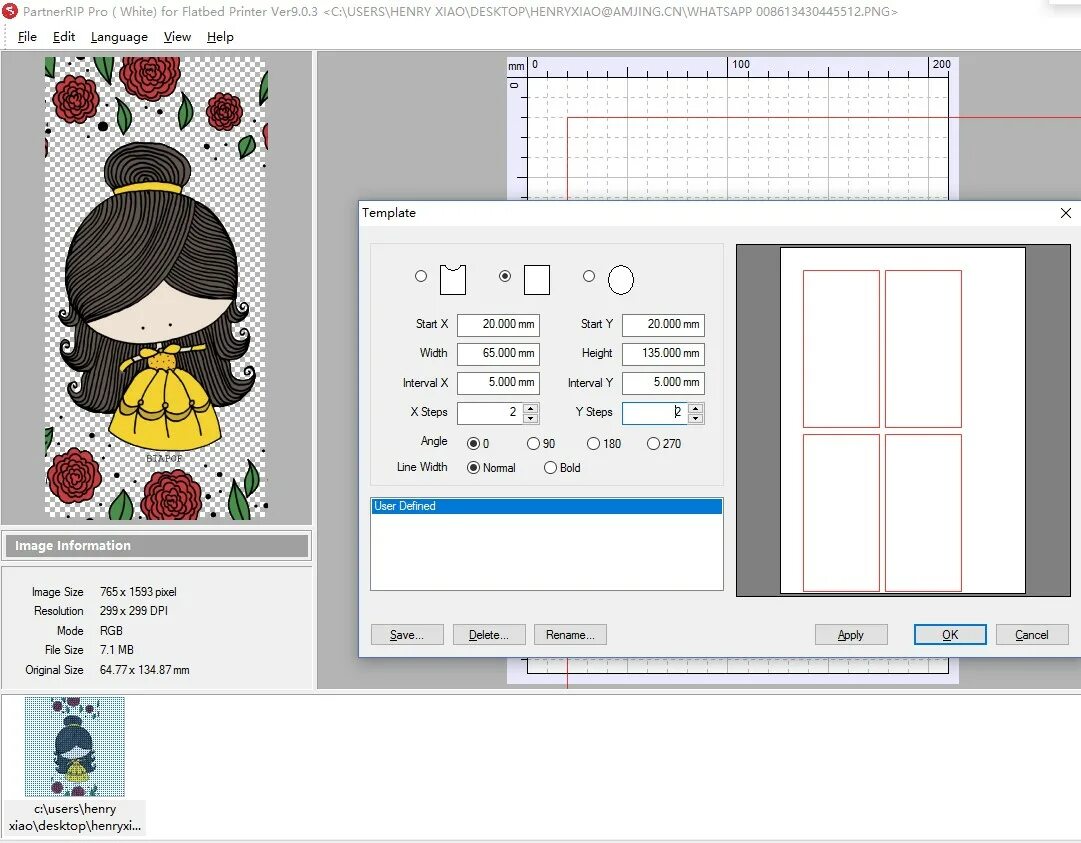Click the Save... button
This screenshot has width=1081, height=843.
coord(407,635)
